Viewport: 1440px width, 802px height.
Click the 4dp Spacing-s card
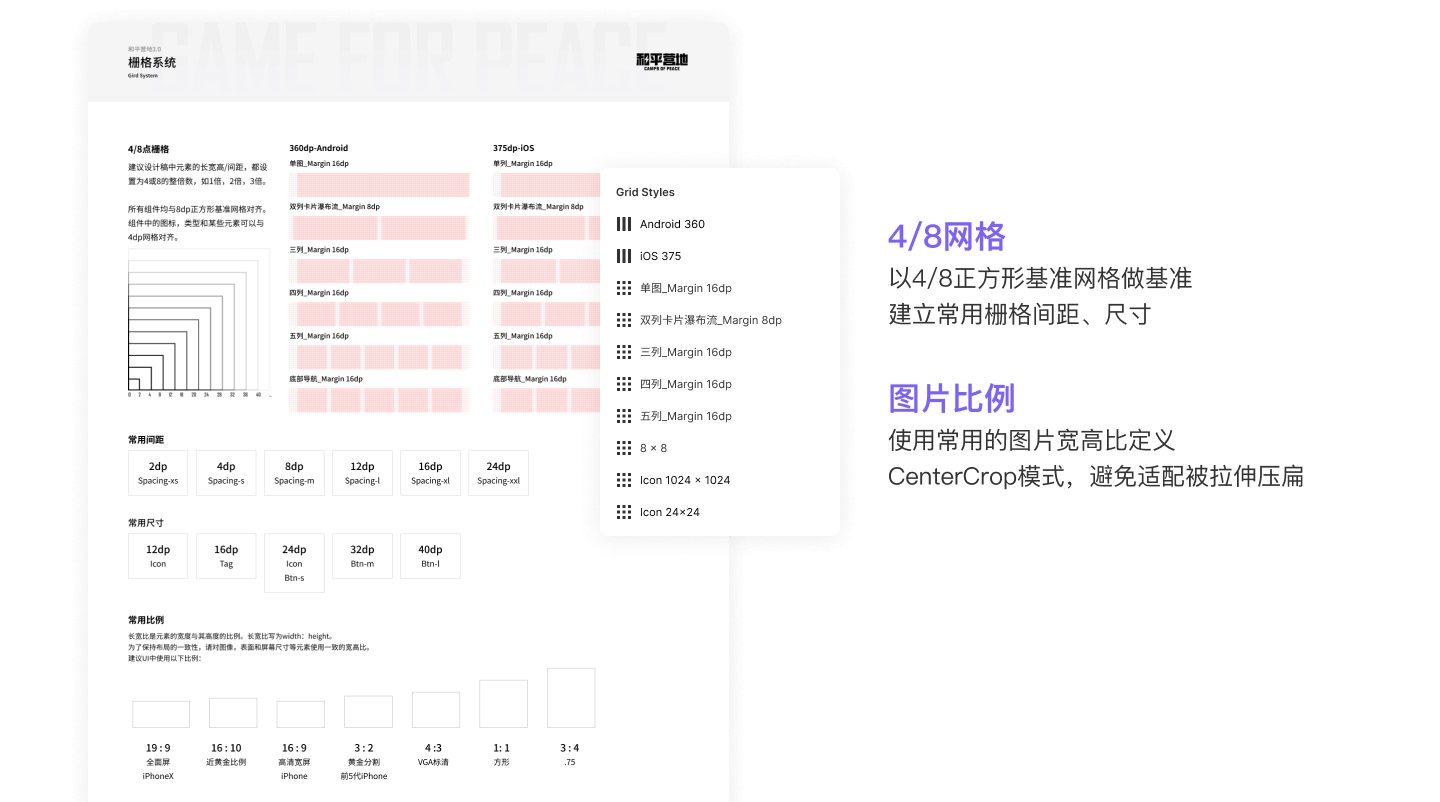pos(226,473)
